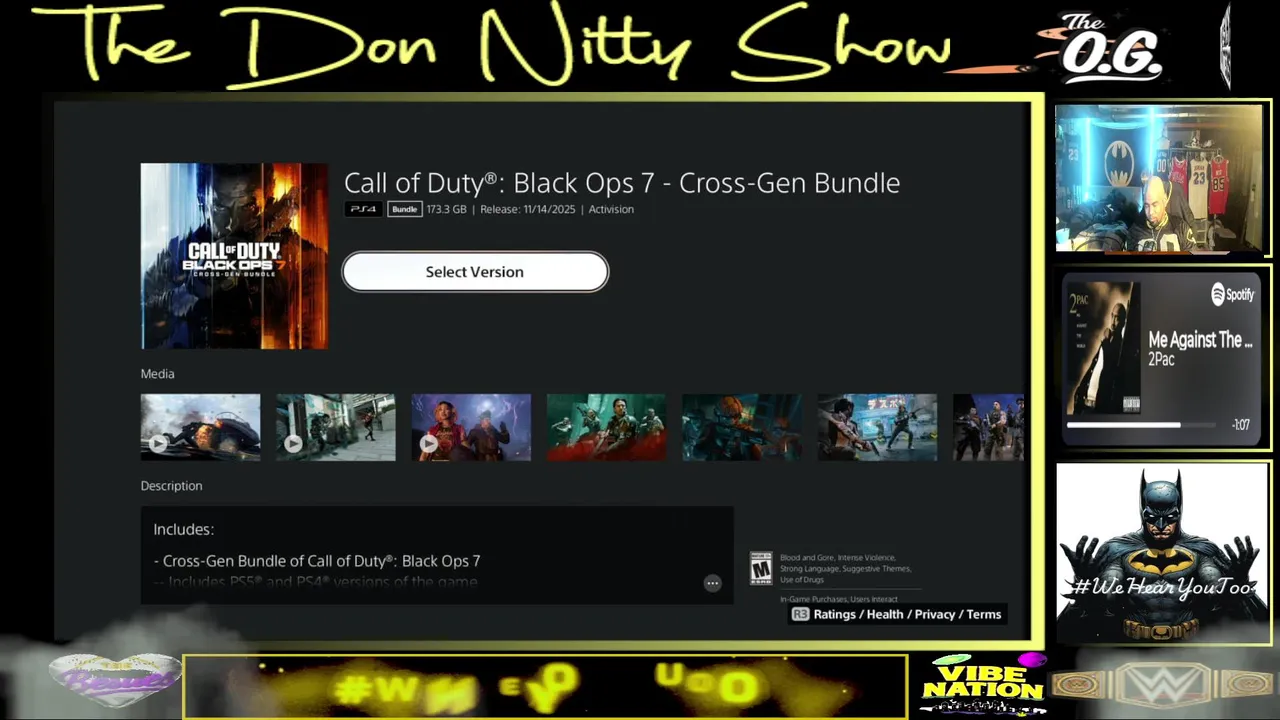The image size is (1280, 720).
Task: Open the Black Ops 7 cover art
Action: (x=234, y=256)
